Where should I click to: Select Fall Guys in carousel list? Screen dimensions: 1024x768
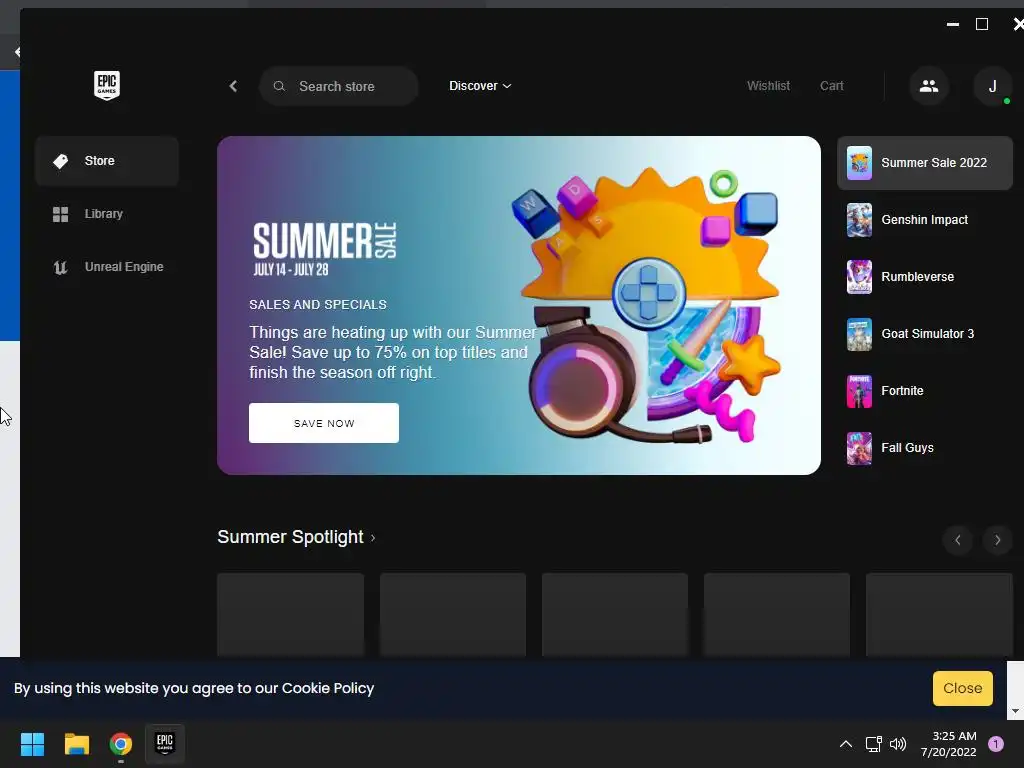click(x=925, y=448)
